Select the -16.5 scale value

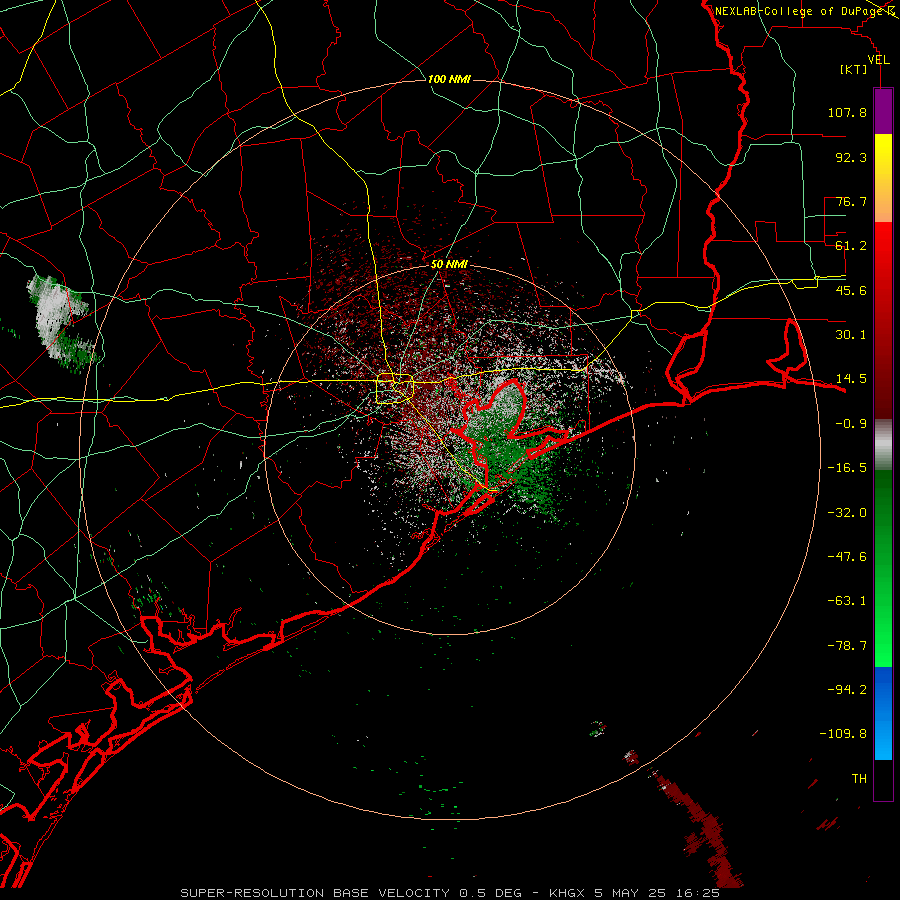pyautogui.click(x=847, y=468)
